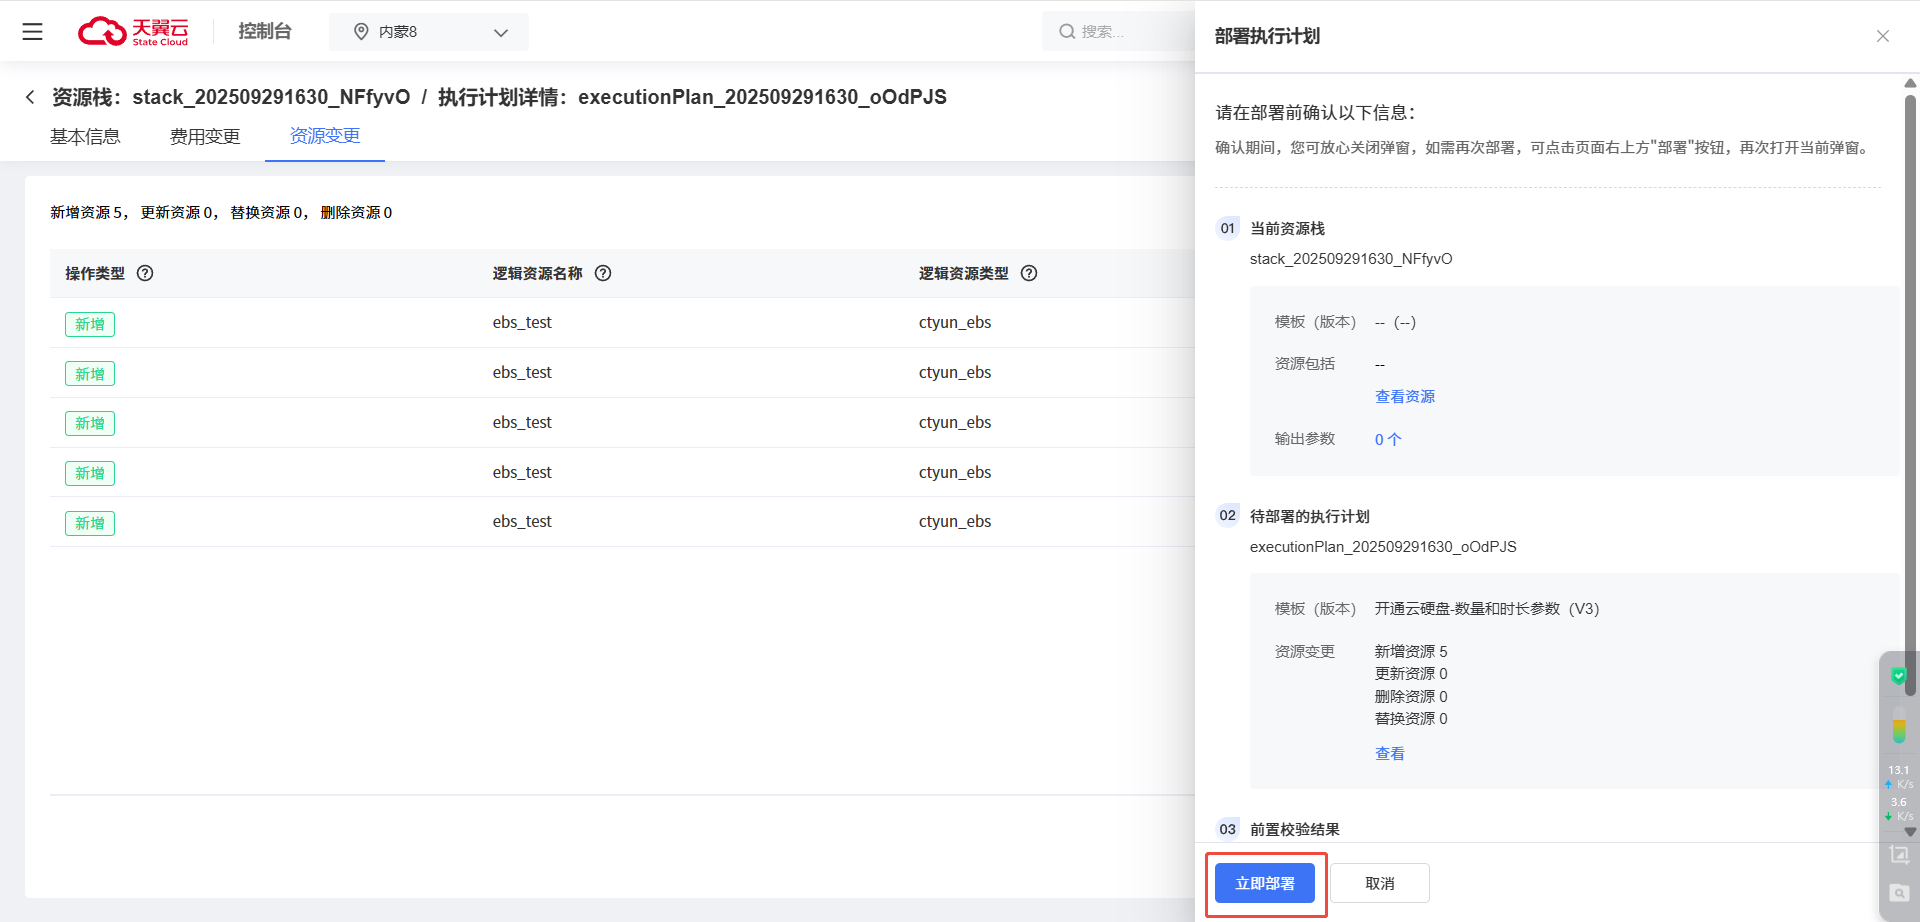The width and height of the screenshot is (1920, 922).
Task: Select the 资源变更 tab
Action: pos(324,136)
